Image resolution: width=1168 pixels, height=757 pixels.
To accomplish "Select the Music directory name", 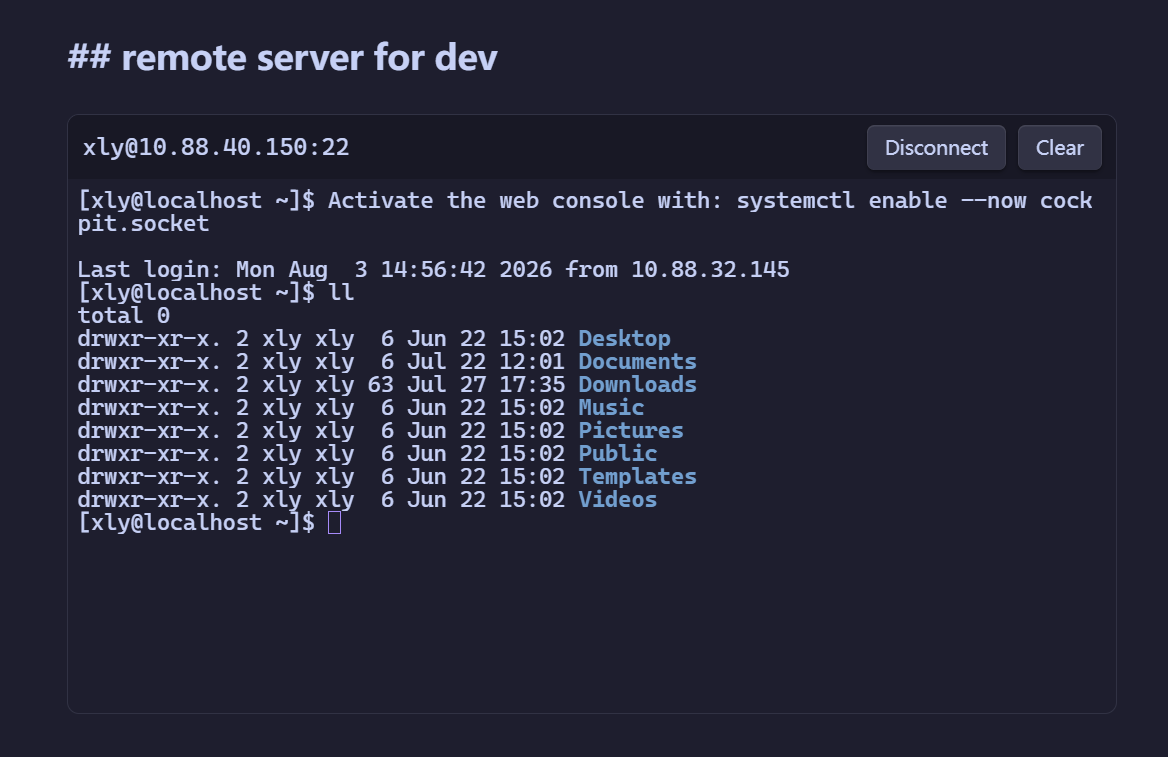I will (x=612, y=408).
